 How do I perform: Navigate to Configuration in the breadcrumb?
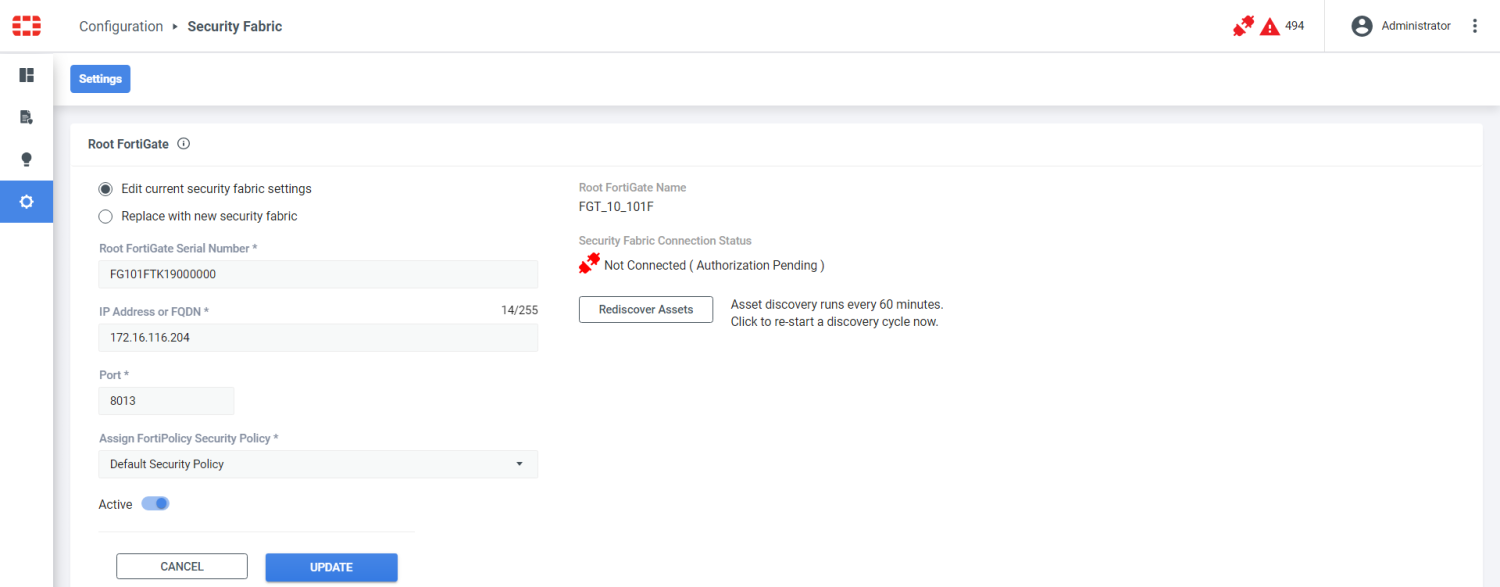[x=121, y=26]
